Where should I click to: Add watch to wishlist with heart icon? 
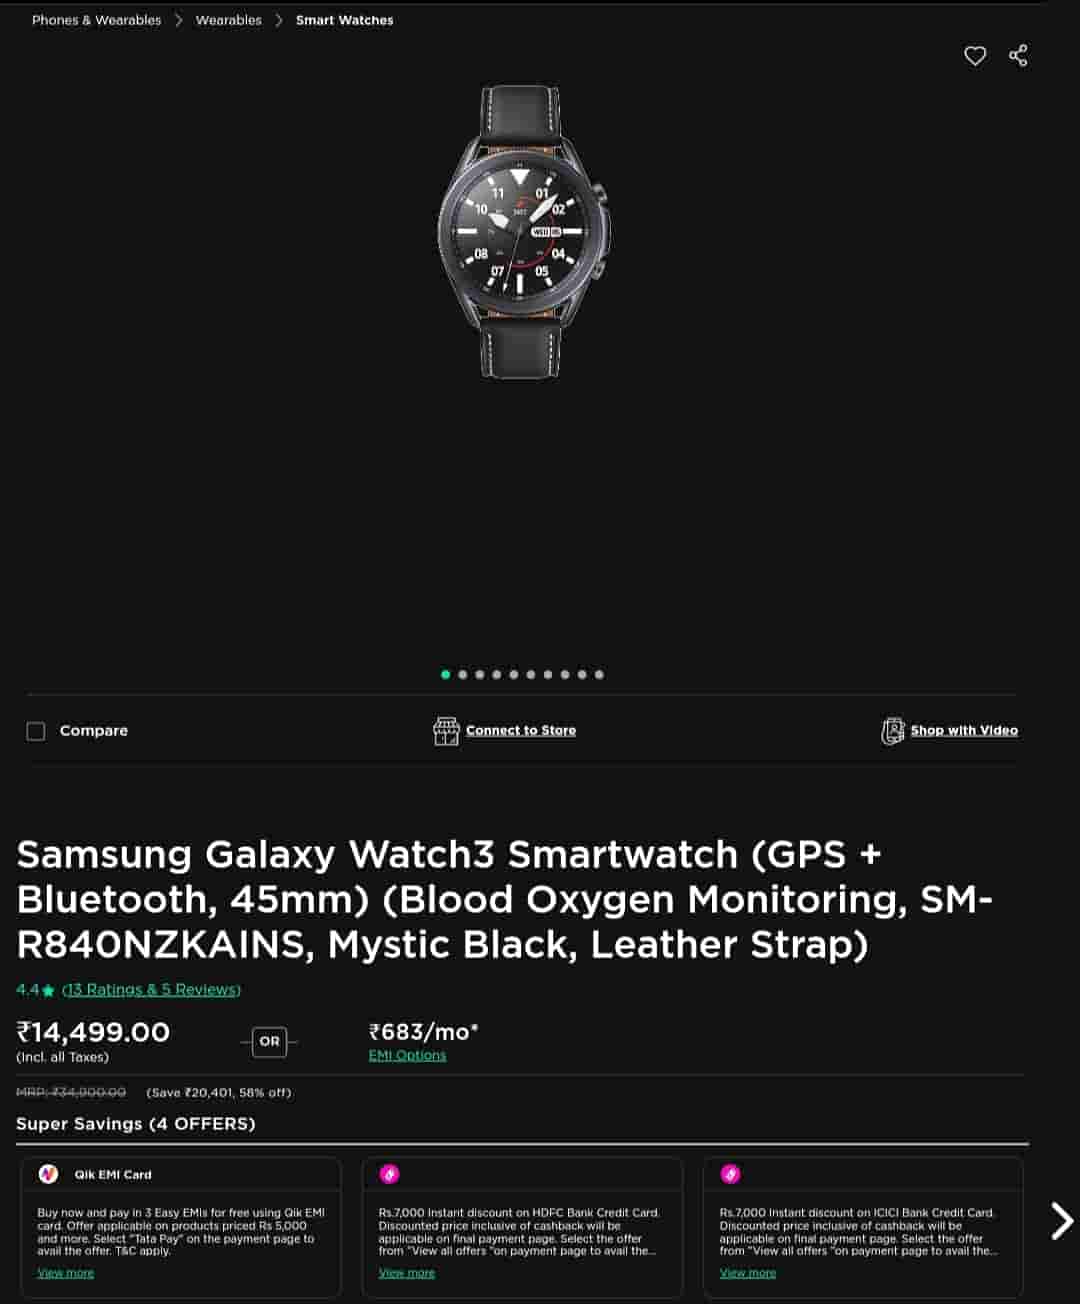[975, 56]
